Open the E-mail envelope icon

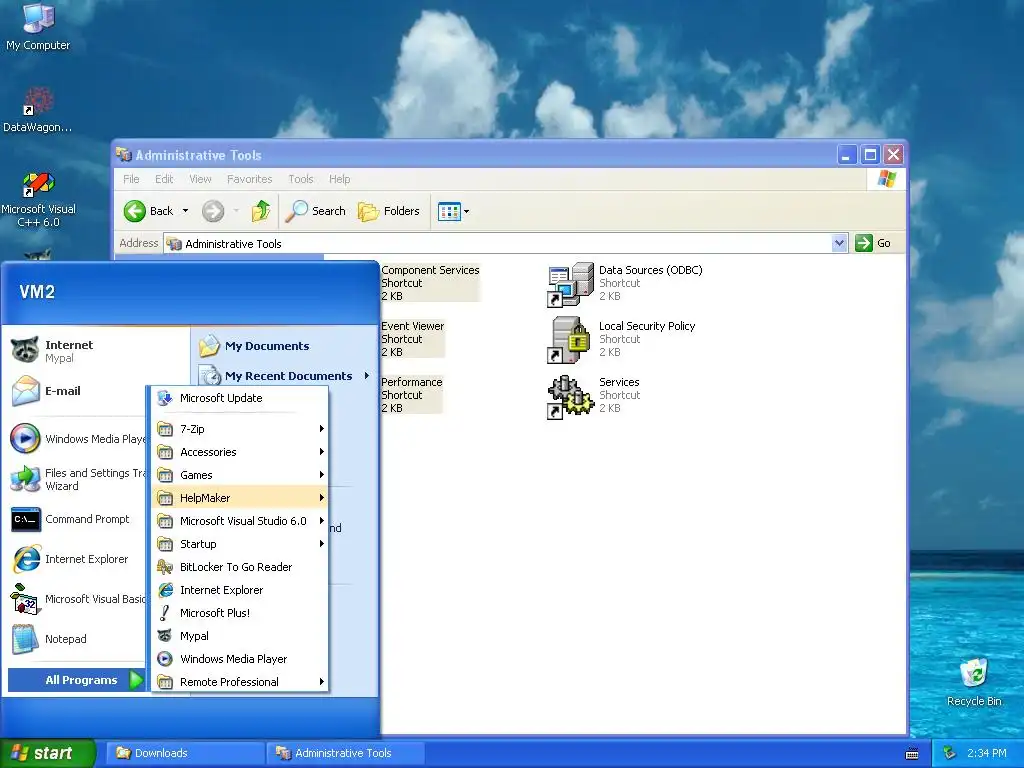tap(25, 391)
